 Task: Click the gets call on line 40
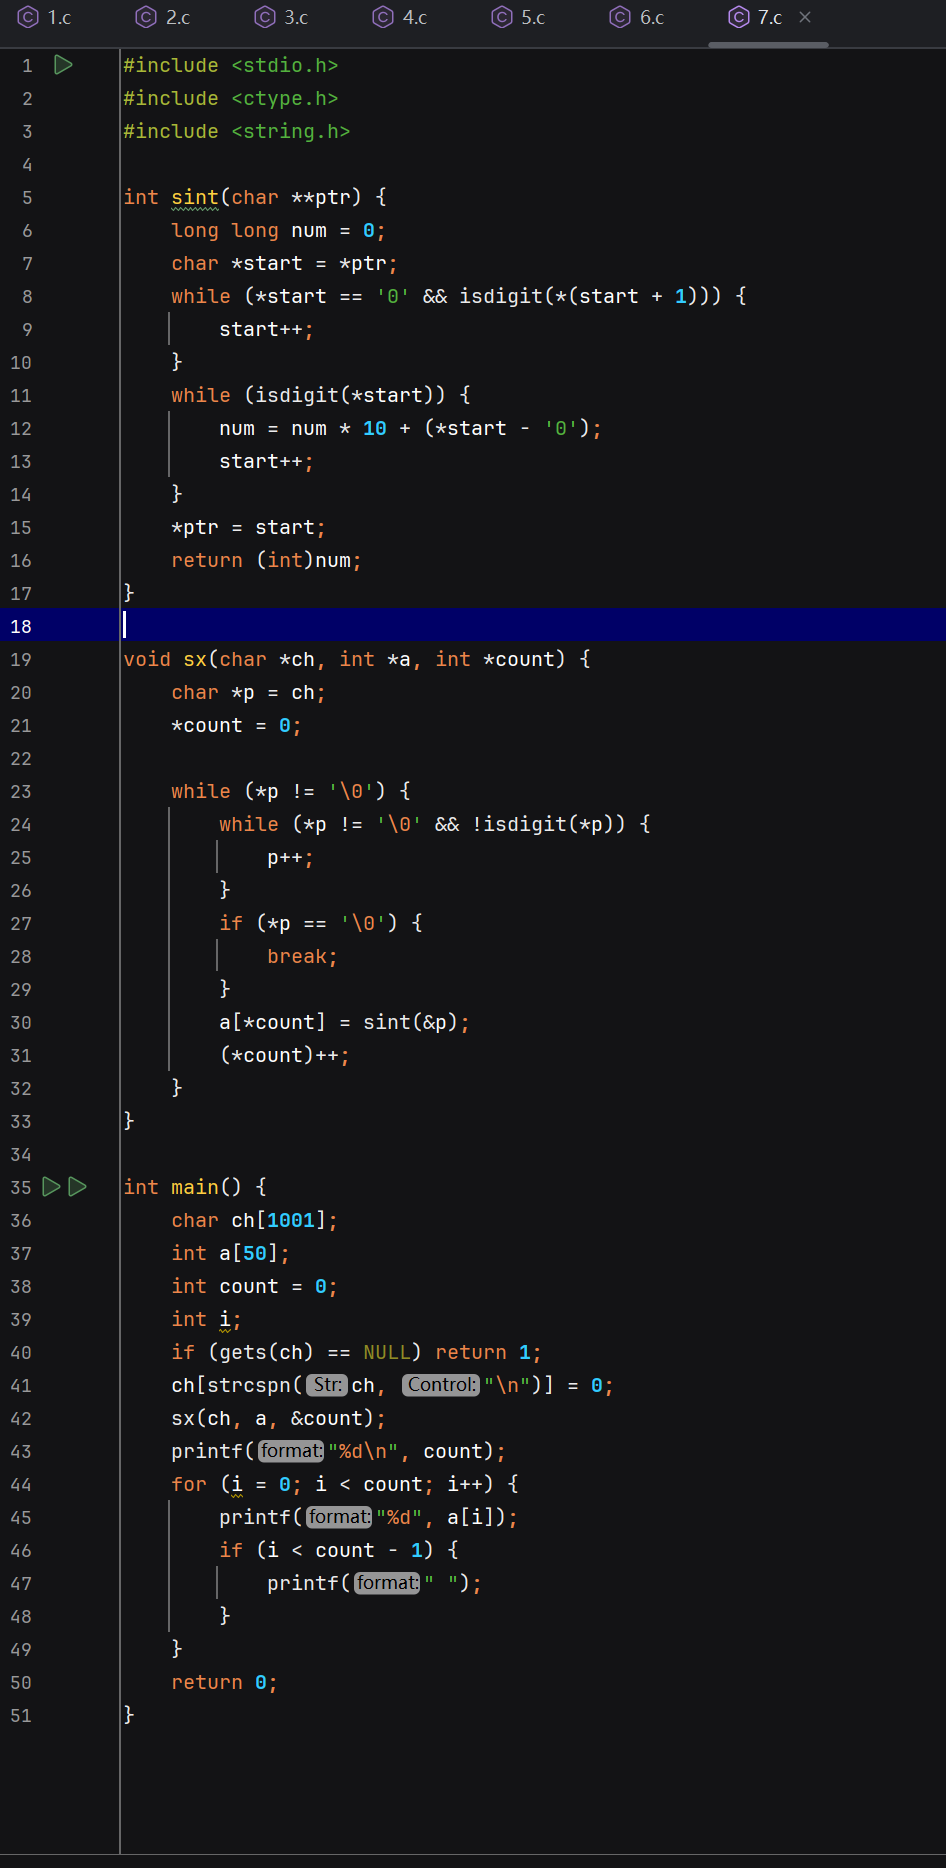(243, 1352)
